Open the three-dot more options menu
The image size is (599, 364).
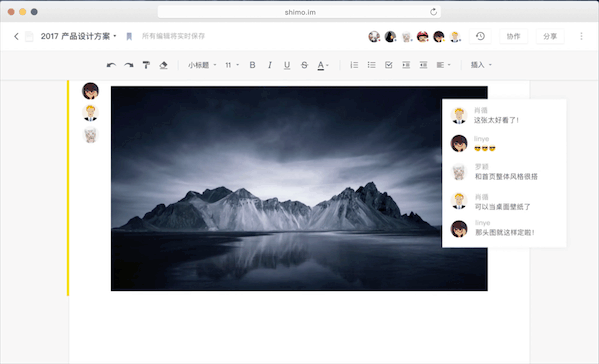(x=581, y=36)
